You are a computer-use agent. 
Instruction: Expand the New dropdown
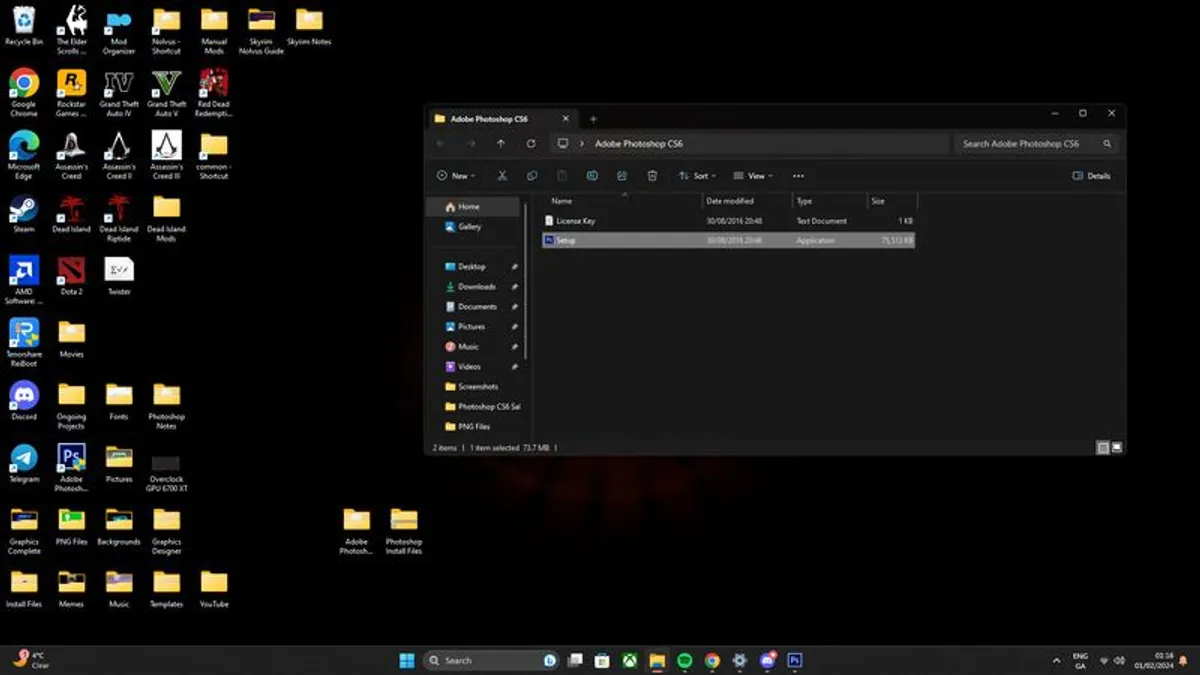[455, 175]
